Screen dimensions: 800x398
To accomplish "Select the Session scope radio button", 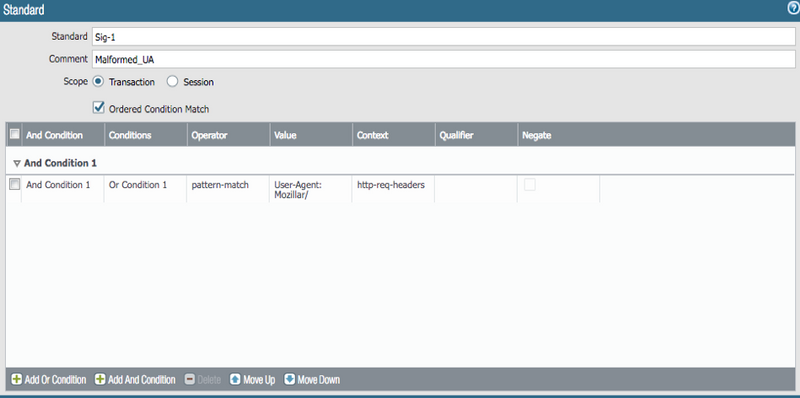I will point(172,81).
